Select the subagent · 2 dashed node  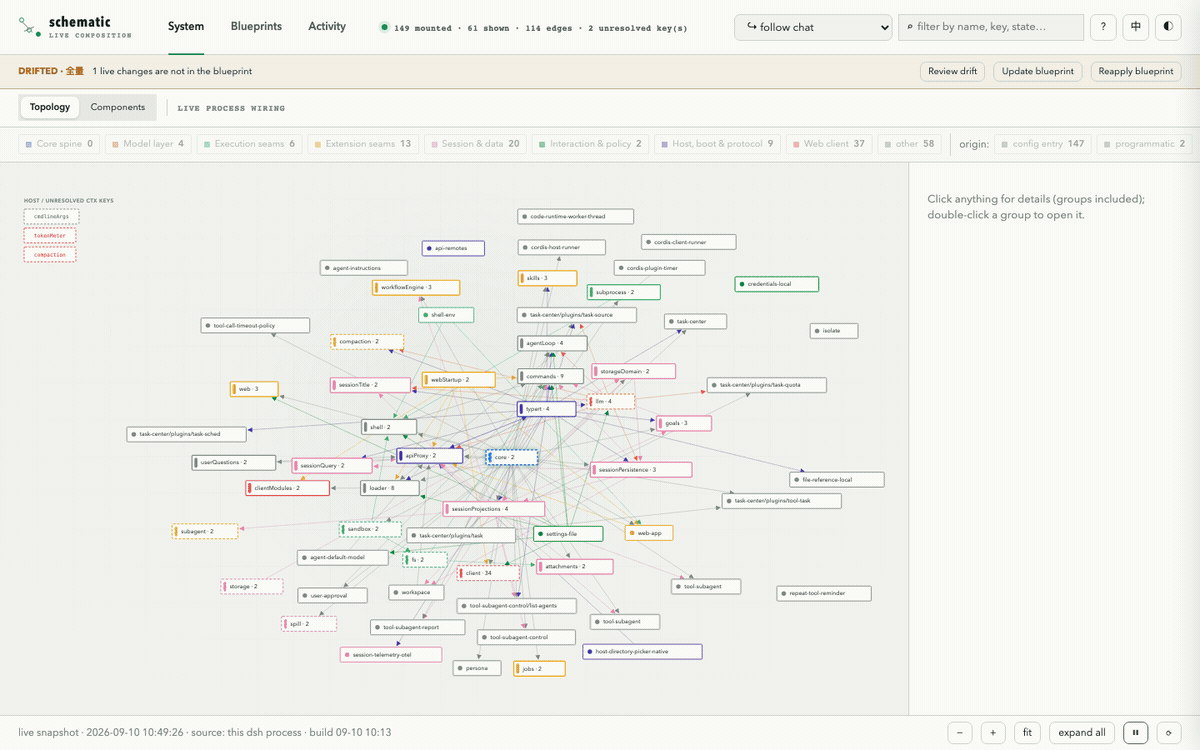point(205,531)
